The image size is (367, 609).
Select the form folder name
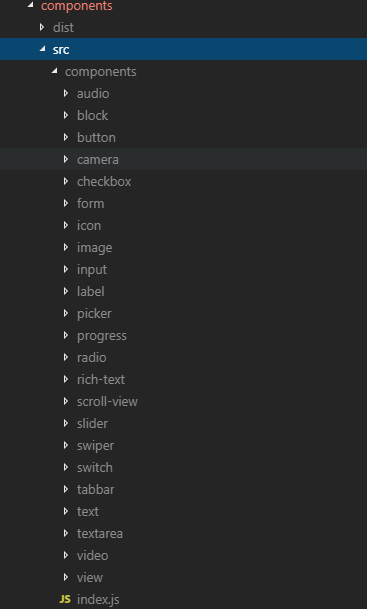(x=90, y=204)
